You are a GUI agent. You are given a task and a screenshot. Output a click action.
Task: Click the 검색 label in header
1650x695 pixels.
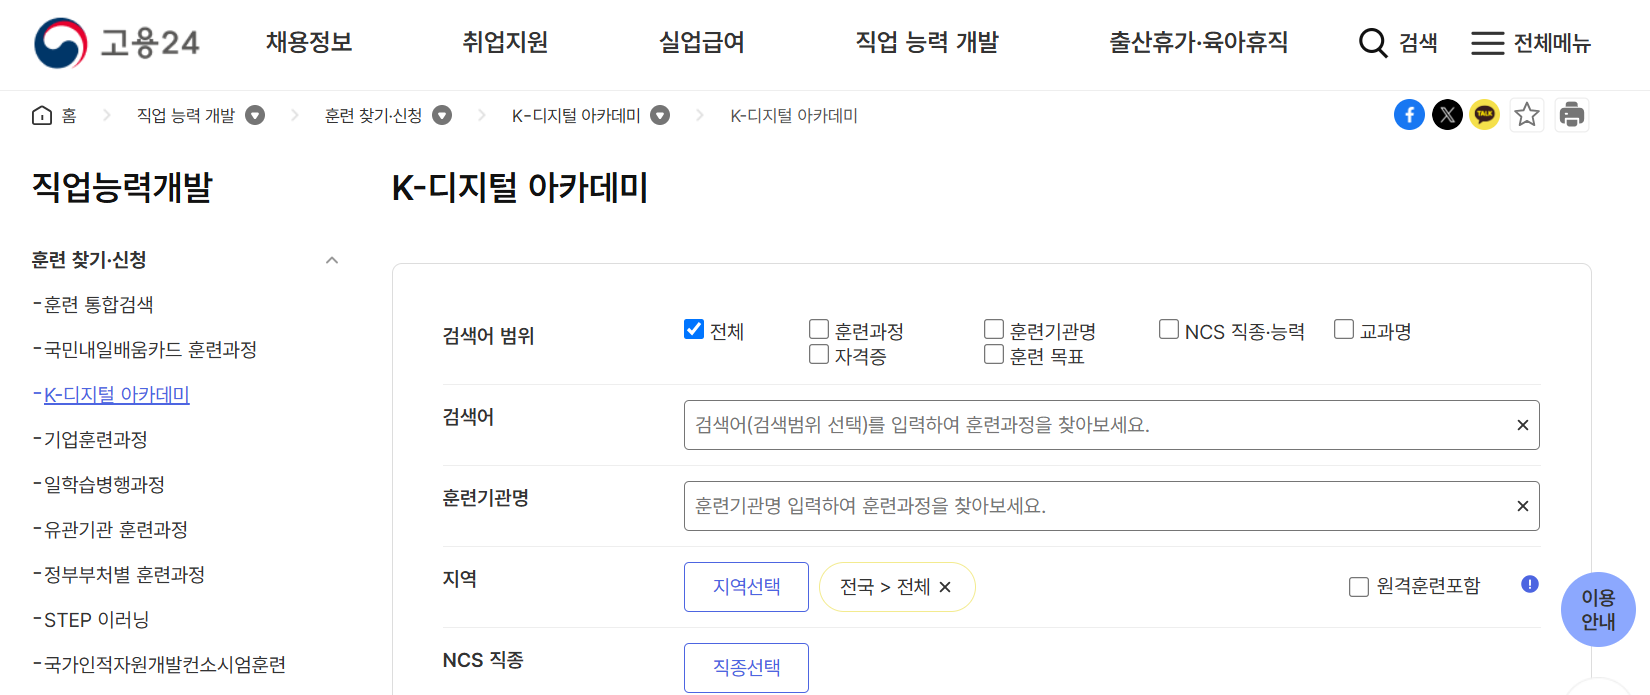click(x=1418, y=43)
